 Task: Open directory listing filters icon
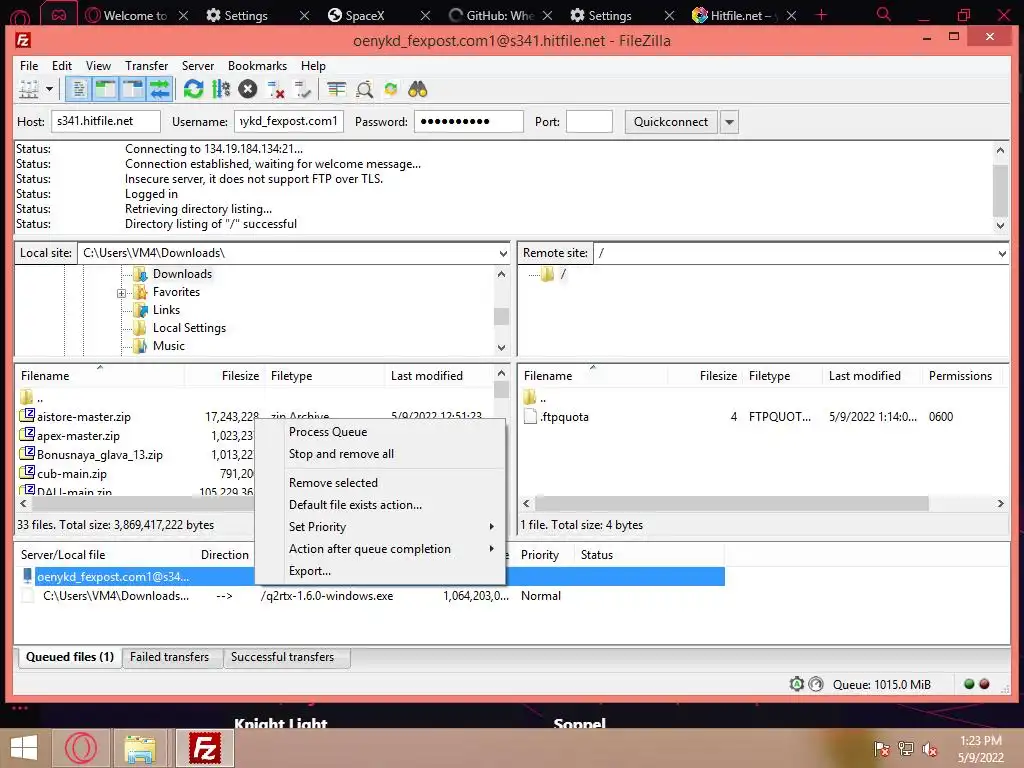336,89
